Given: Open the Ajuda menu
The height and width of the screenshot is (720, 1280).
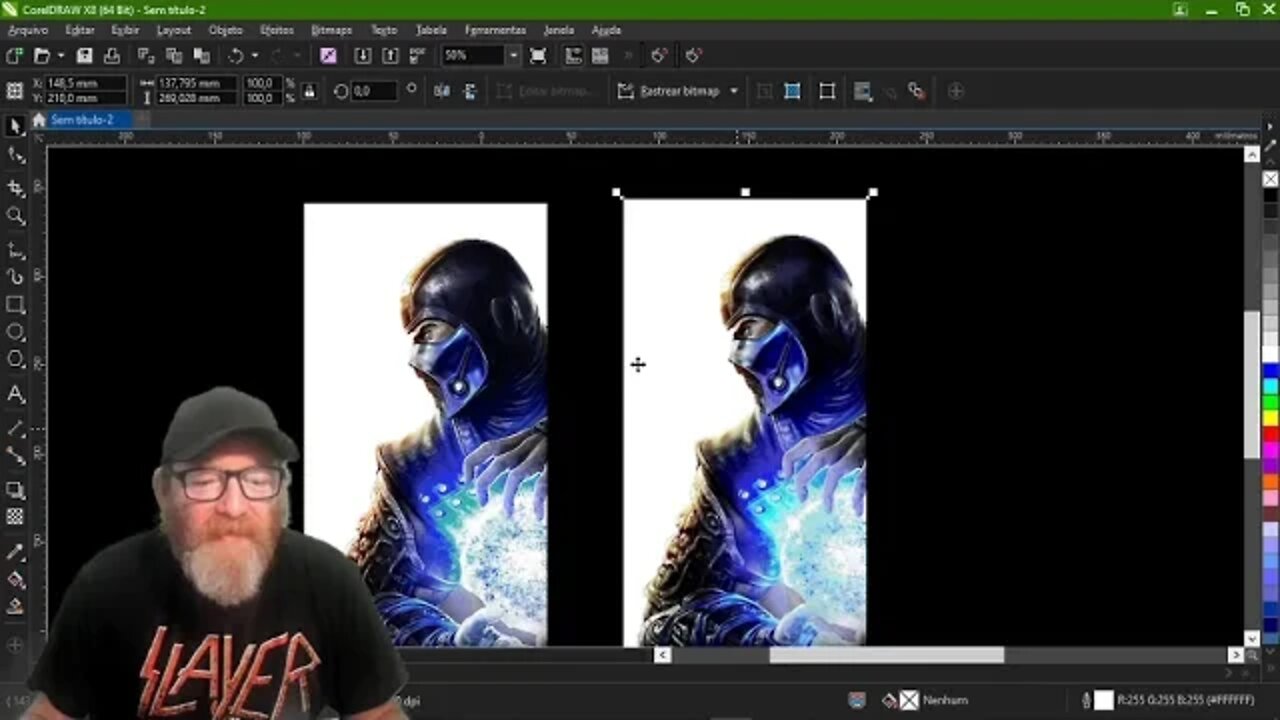Looking at the screenshot, I should coord(606,30).
